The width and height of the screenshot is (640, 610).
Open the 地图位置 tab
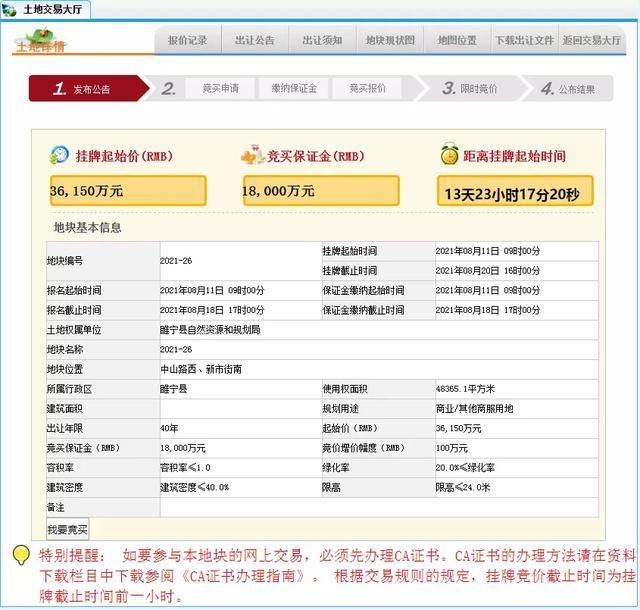pos(457,40)
